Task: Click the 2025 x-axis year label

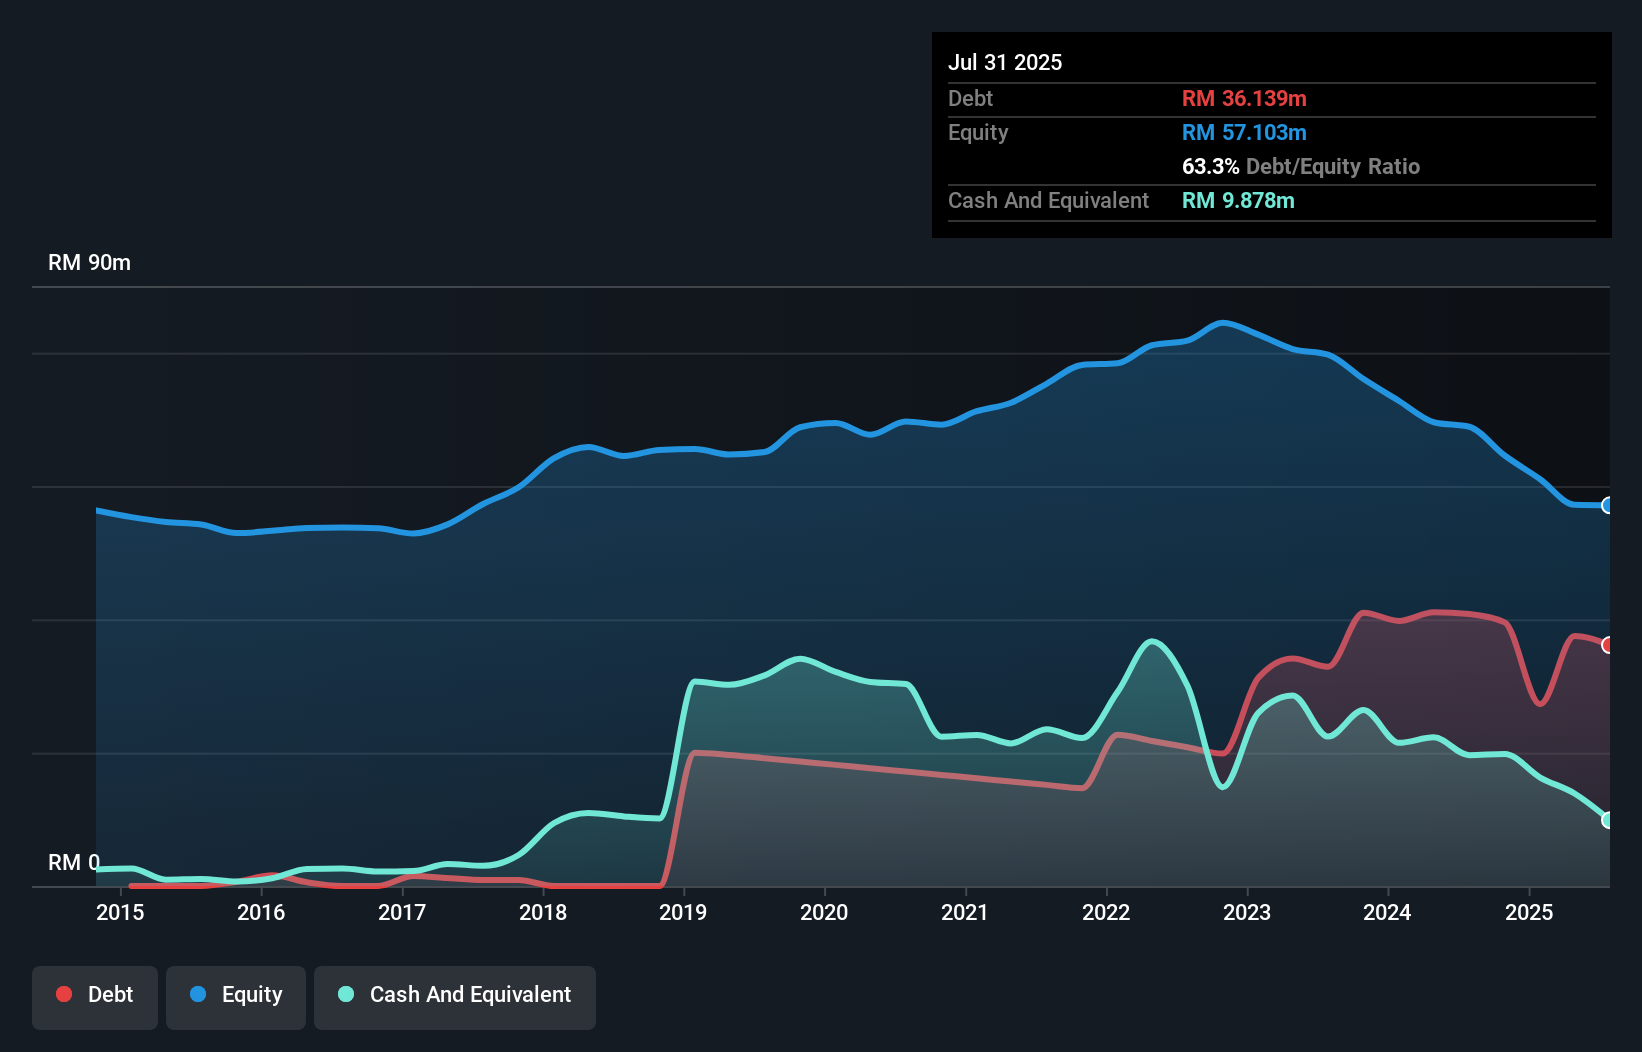Action: (1529, 912)
